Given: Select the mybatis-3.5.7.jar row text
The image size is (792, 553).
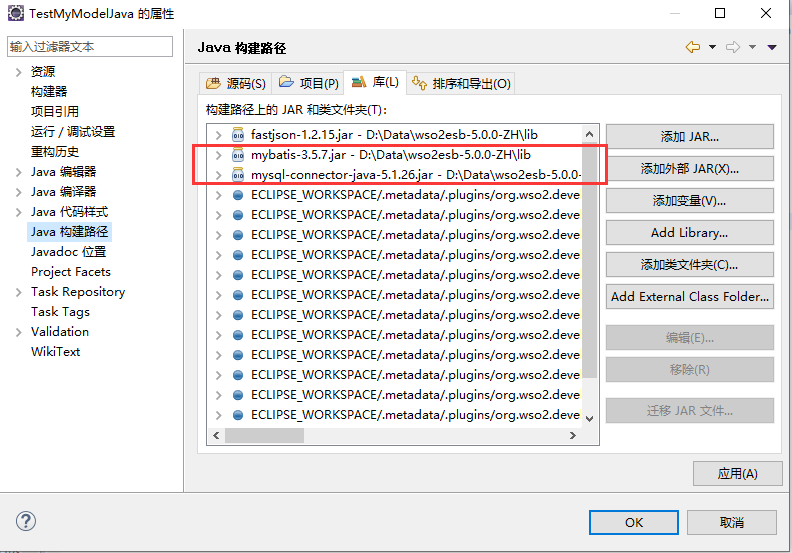Looking at the screenshot, I should coord(390,155).
